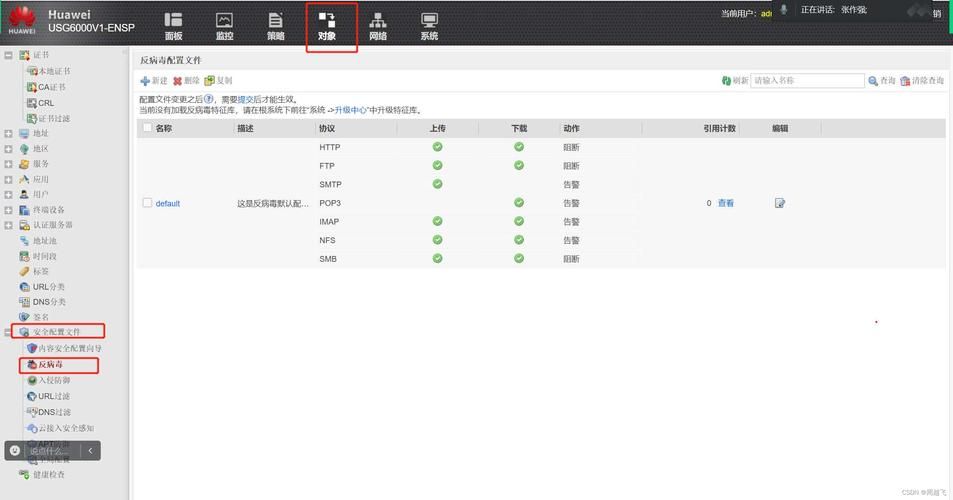
Task: Click the 查询 search button
Action: (x=882, y=80)
